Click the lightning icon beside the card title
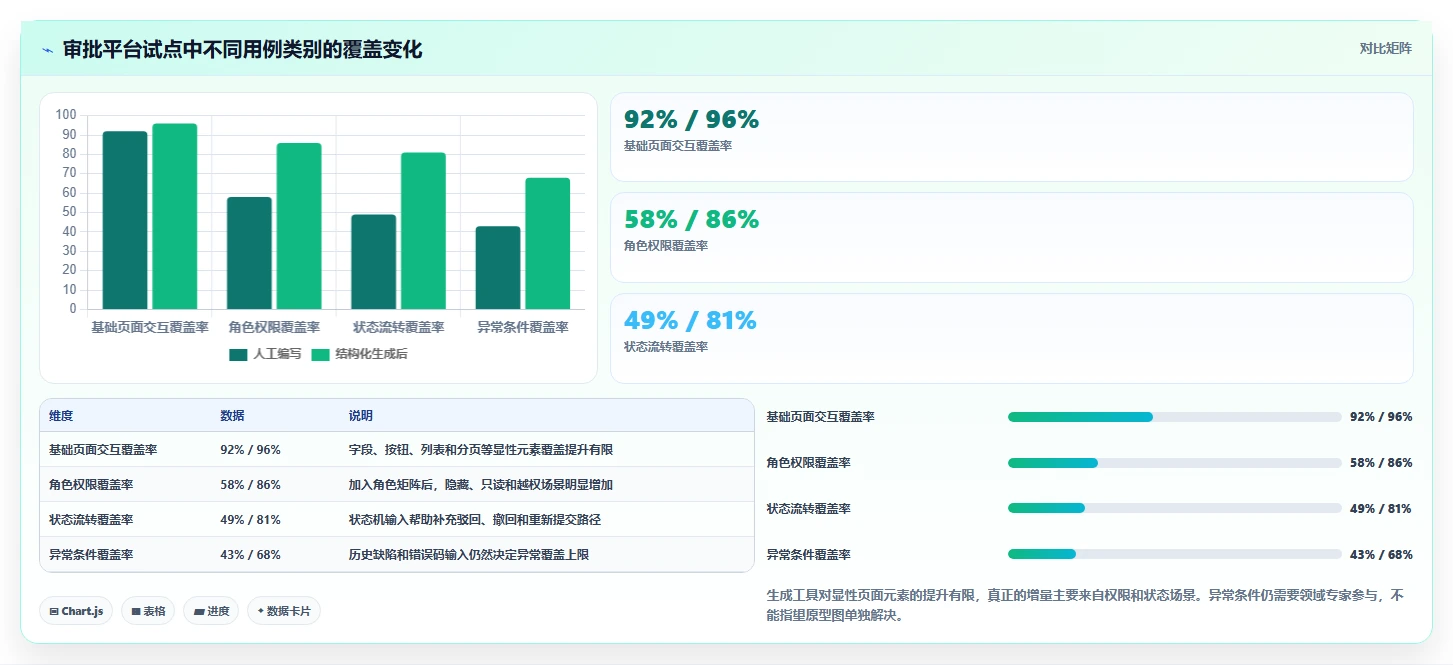The height and width of the screenshot is (665, 1453). (48, 50)
